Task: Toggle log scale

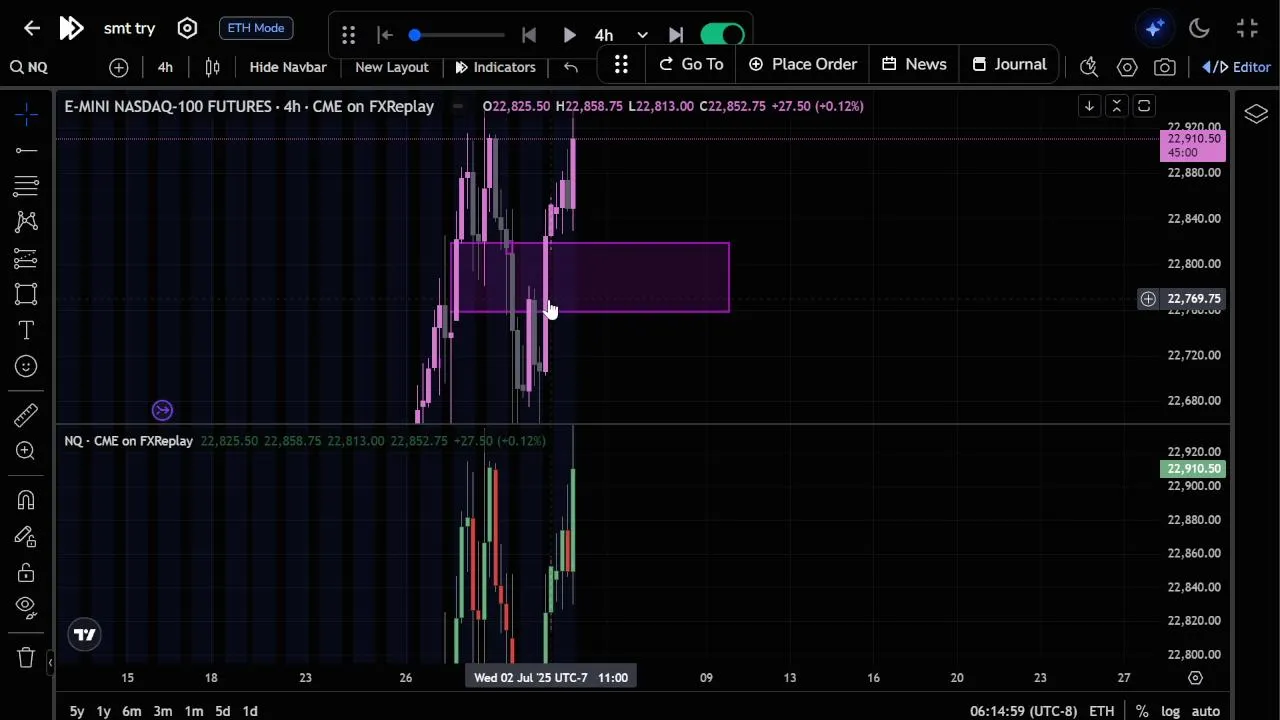Action: coord(1170,711)
